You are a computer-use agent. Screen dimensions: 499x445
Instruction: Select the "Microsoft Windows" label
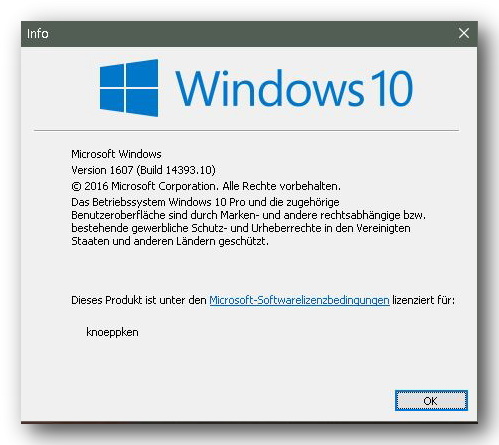point(116,154)
